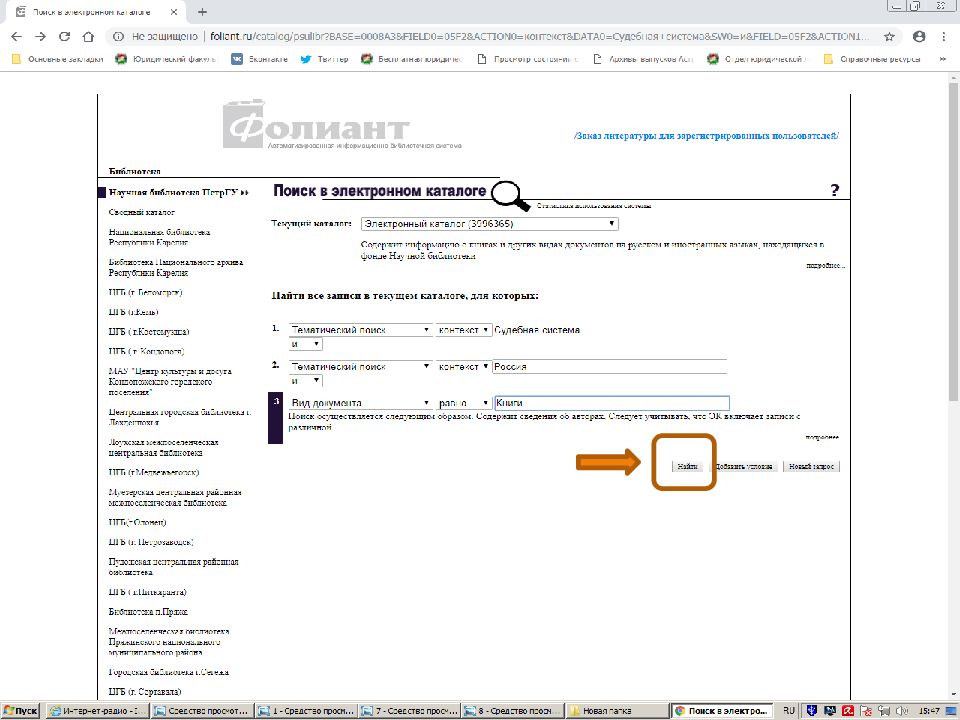Click the text field containing Россия
The height and width of the screenshot is (720, 960).
coord(610,366)
